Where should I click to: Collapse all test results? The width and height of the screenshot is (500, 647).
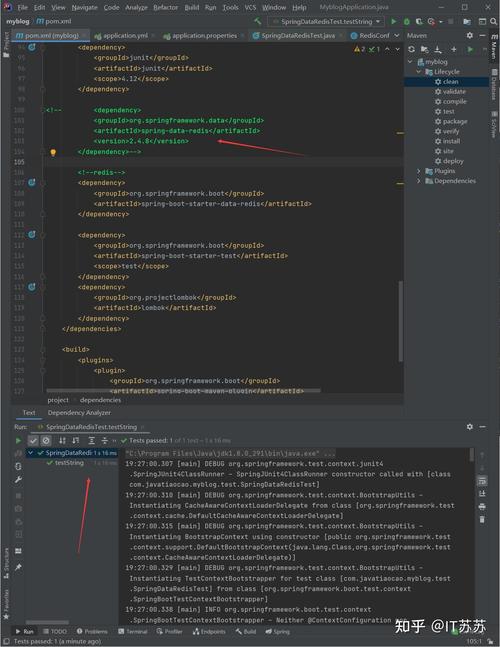[104, 441]
